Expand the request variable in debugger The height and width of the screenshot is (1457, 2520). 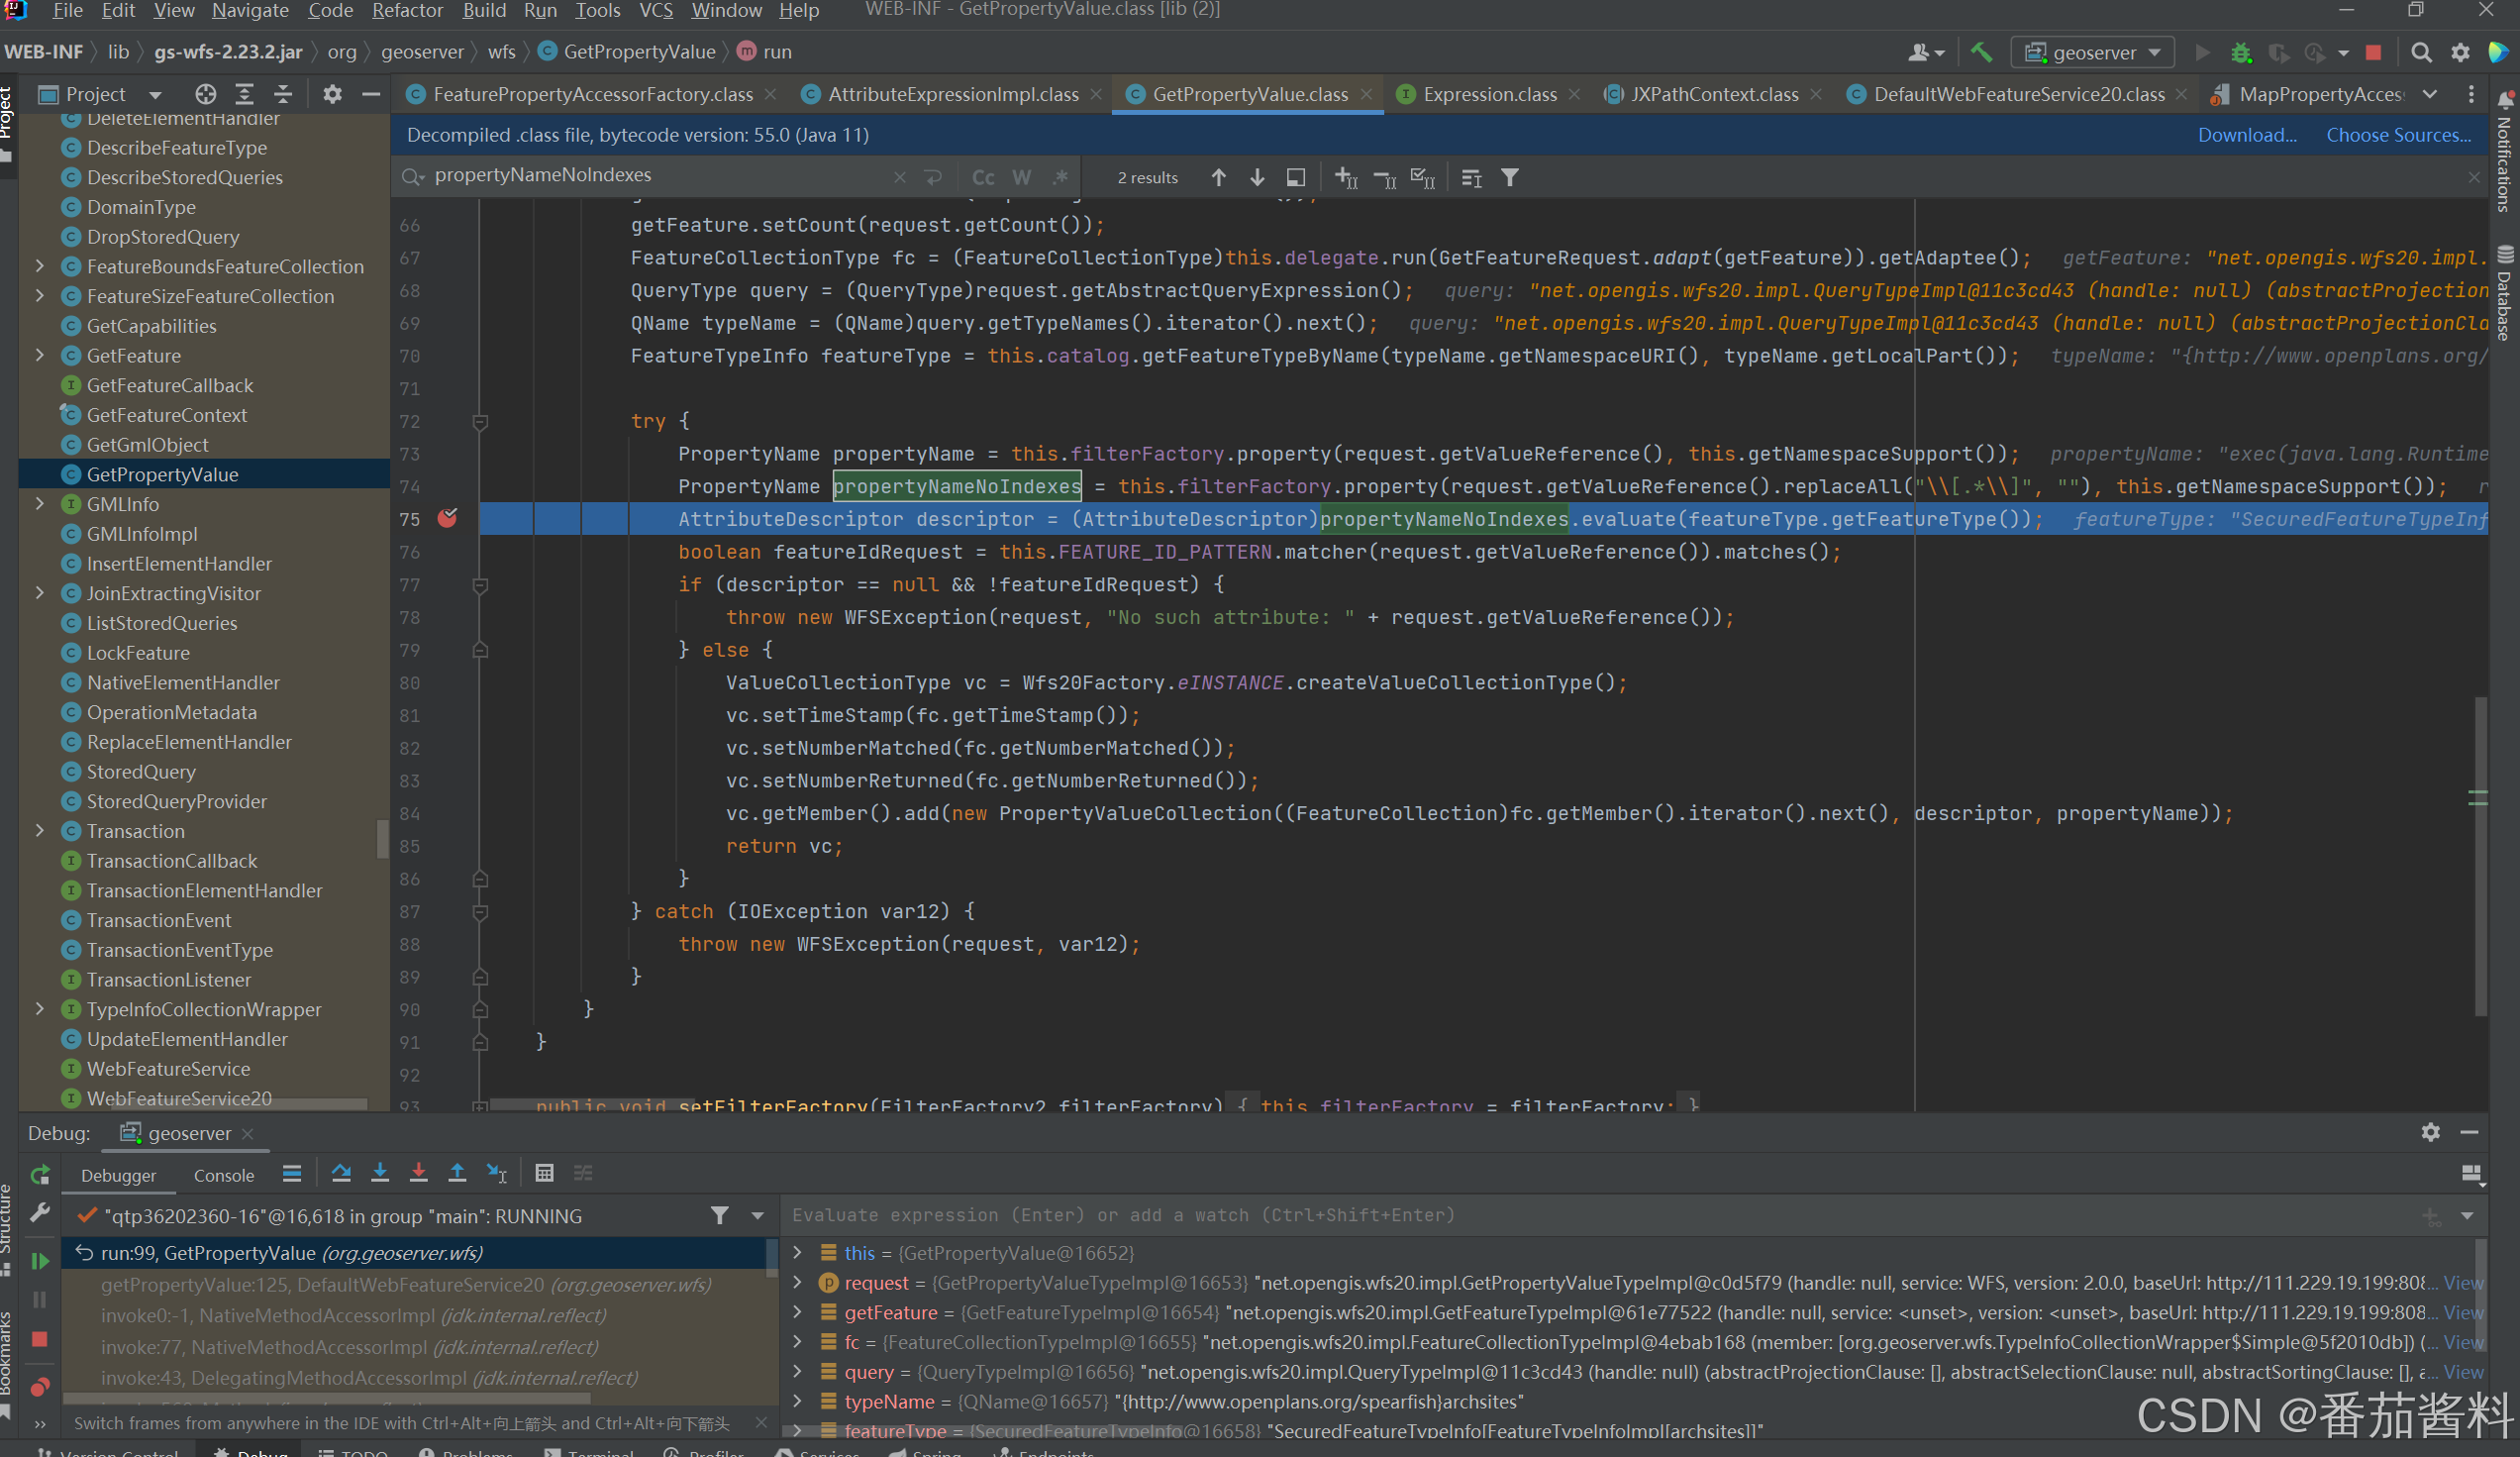(x=797, y=1282)
